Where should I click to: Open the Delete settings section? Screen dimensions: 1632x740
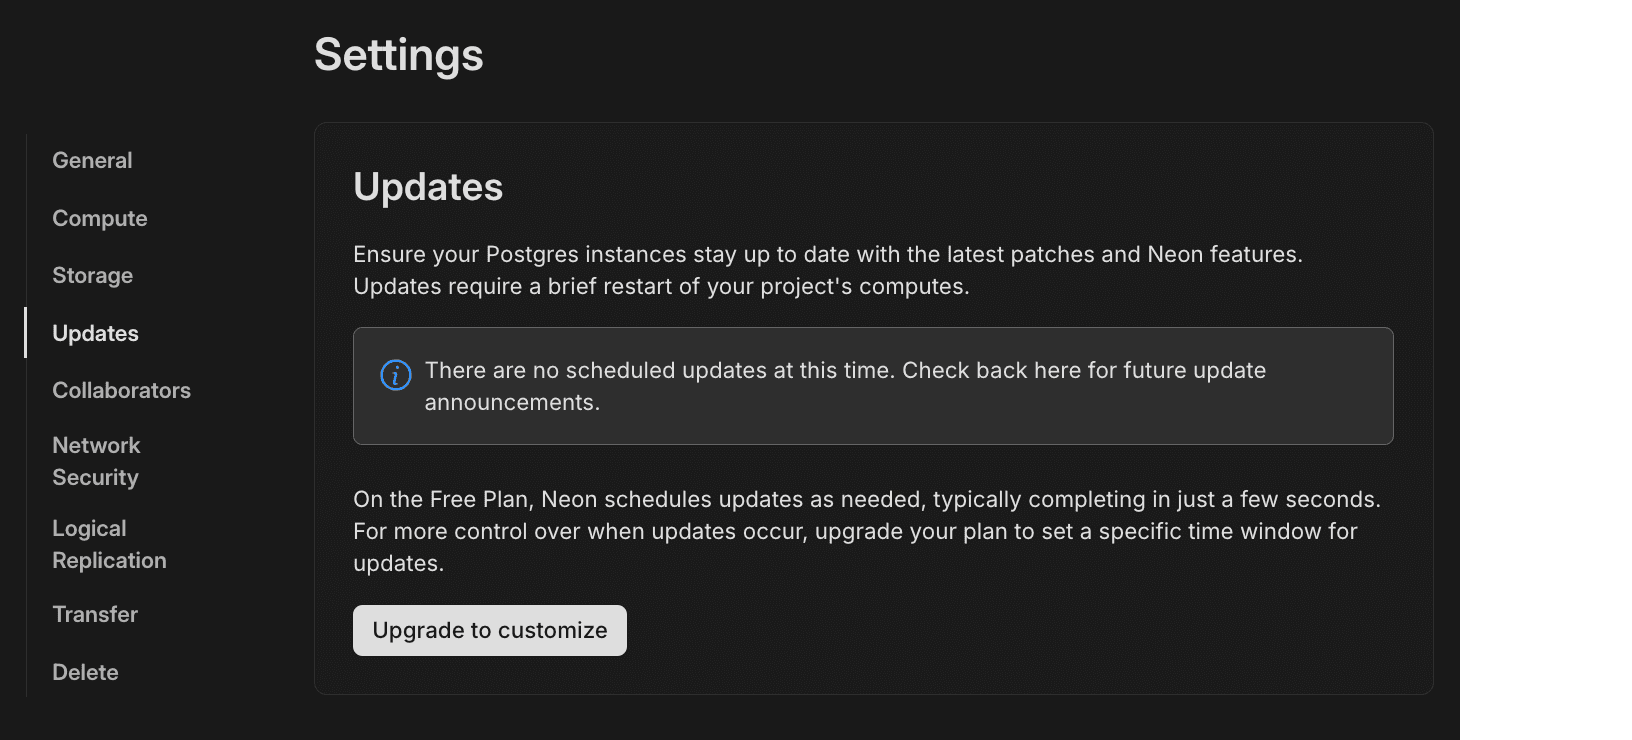[x=85, y=672]
